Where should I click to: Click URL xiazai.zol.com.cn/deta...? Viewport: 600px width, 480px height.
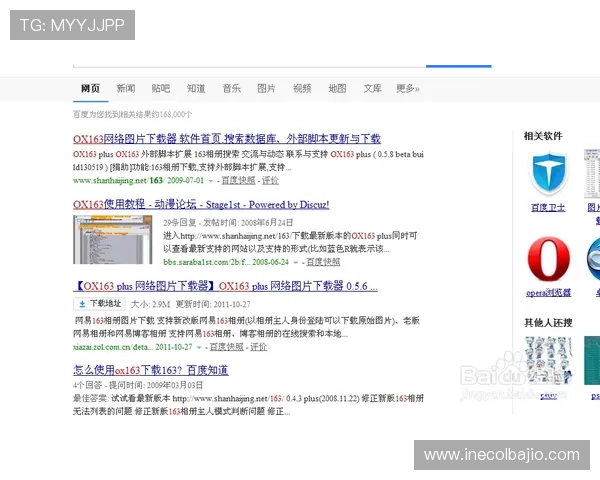point(113,347)
